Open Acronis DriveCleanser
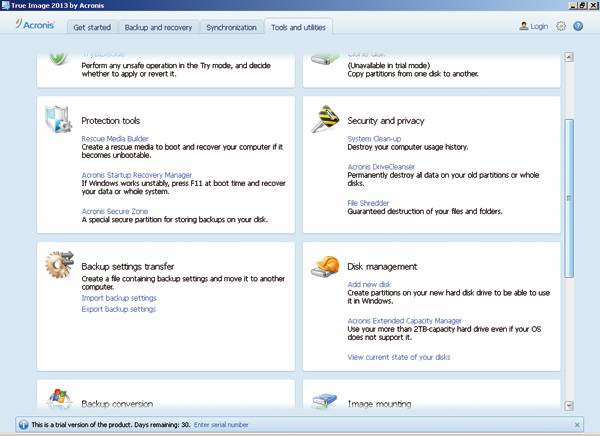This screenshot has height=436, width=600. click(381, 167)
